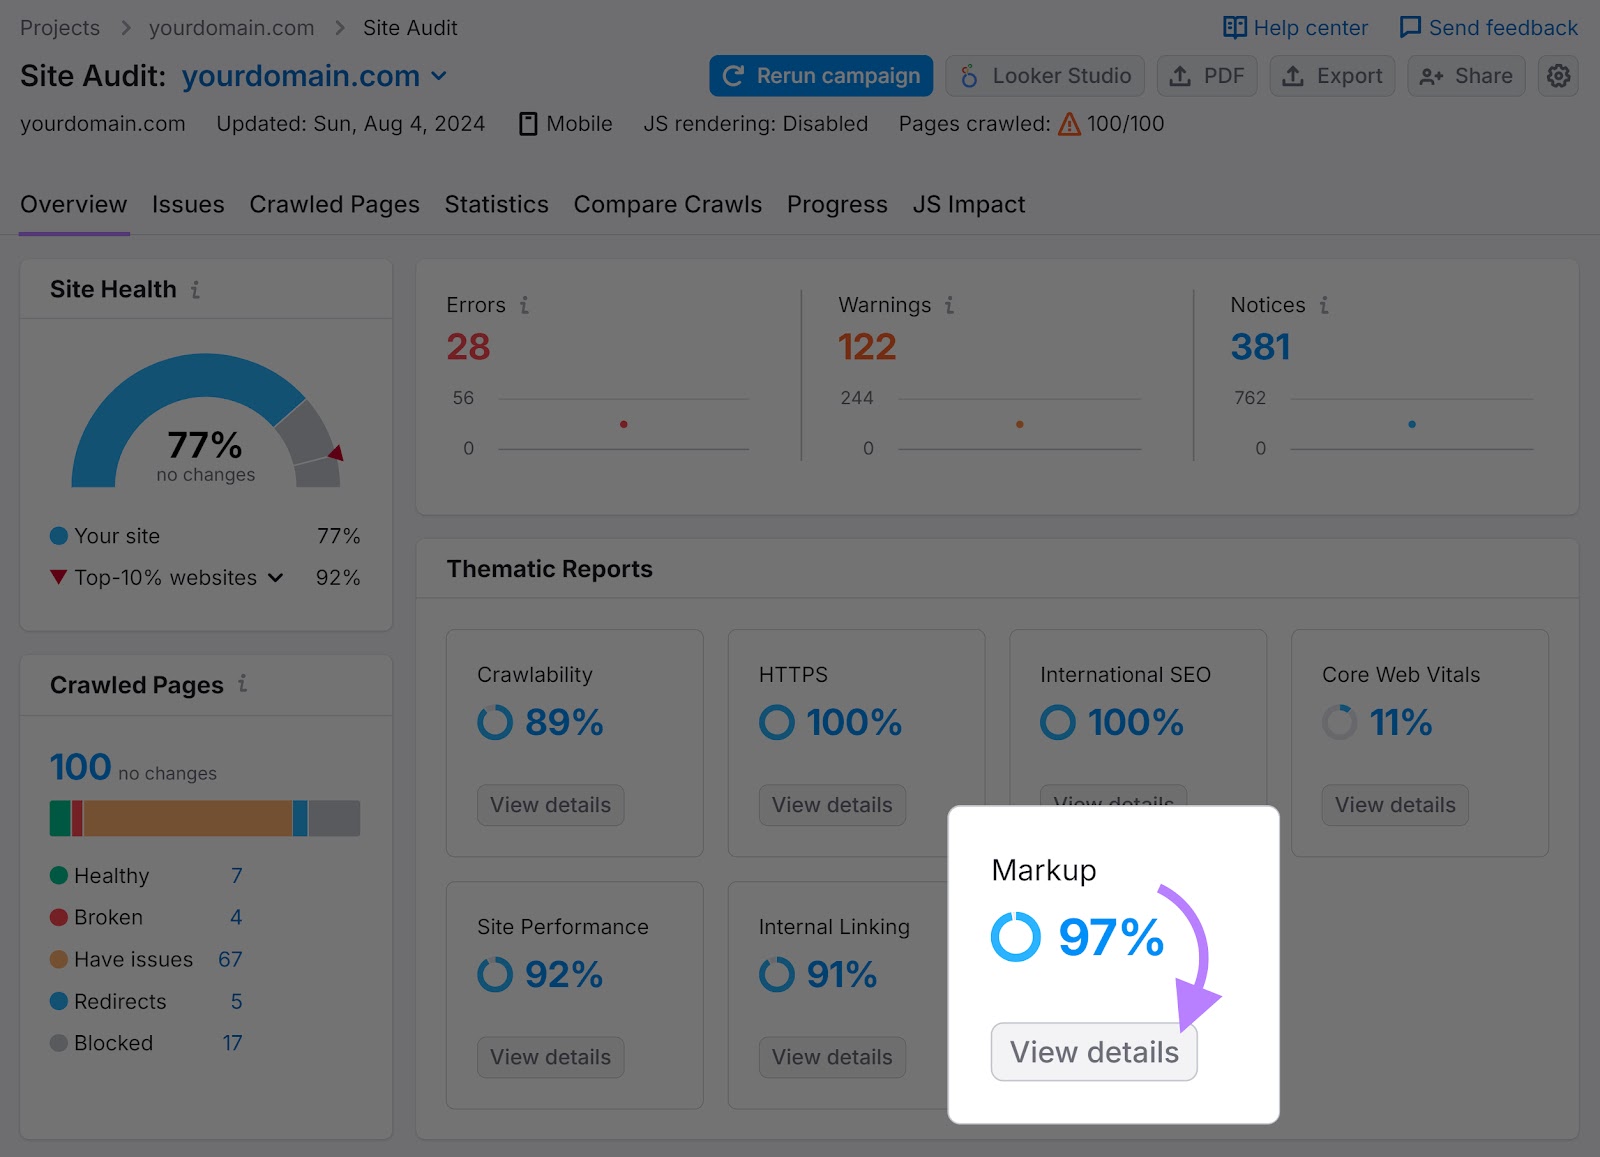View details of the Markup report
Screen dimensions: 1600x1157
pos(1093,1051)
